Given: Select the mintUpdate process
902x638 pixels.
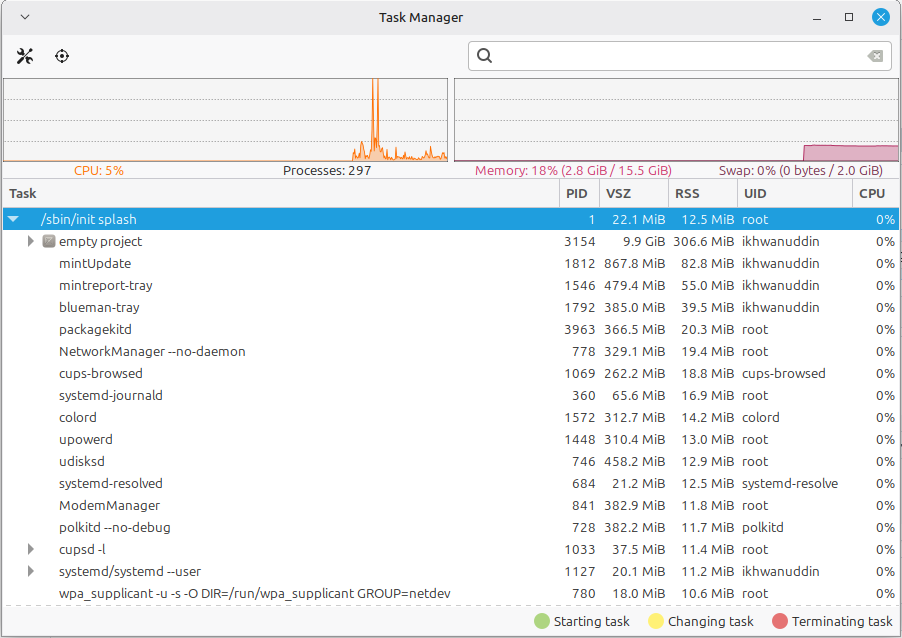Looking at the screenshot, I should pyautogui.click(x=451, y=263).
